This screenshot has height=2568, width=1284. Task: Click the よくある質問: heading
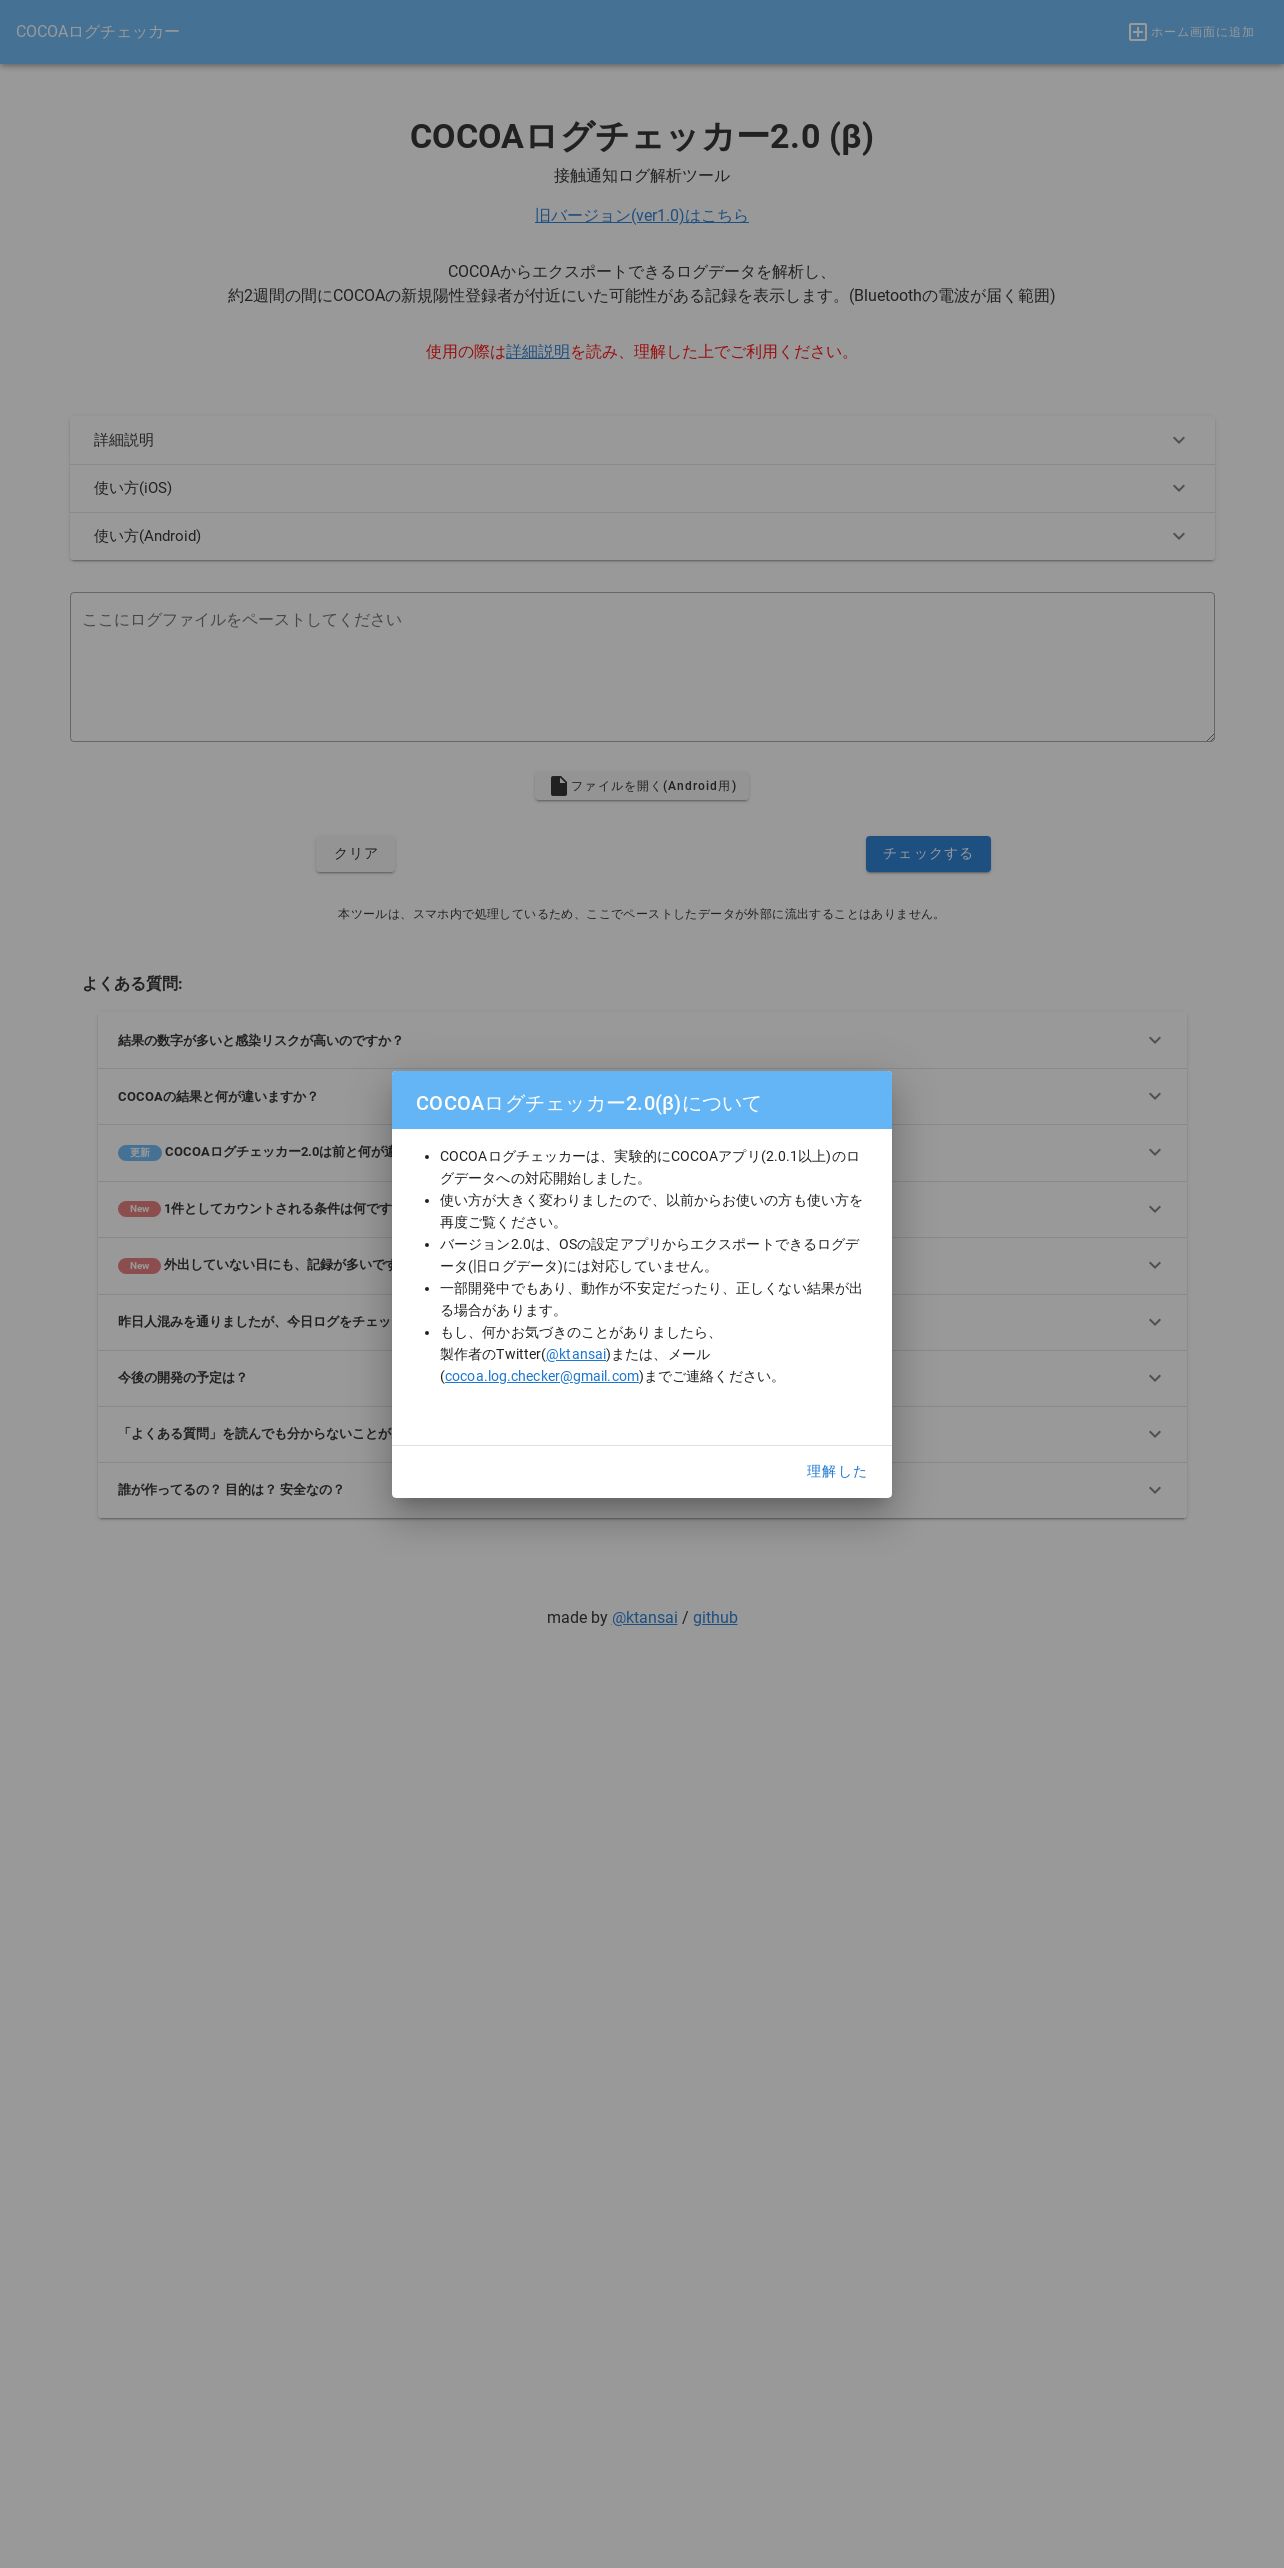tap(132, 984)
